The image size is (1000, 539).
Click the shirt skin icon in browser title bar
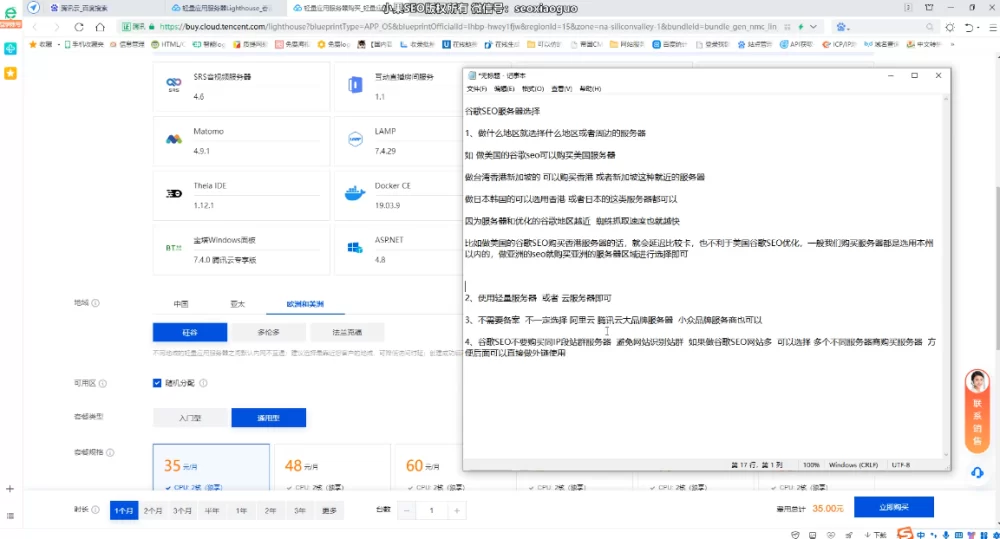click(929, 8)
